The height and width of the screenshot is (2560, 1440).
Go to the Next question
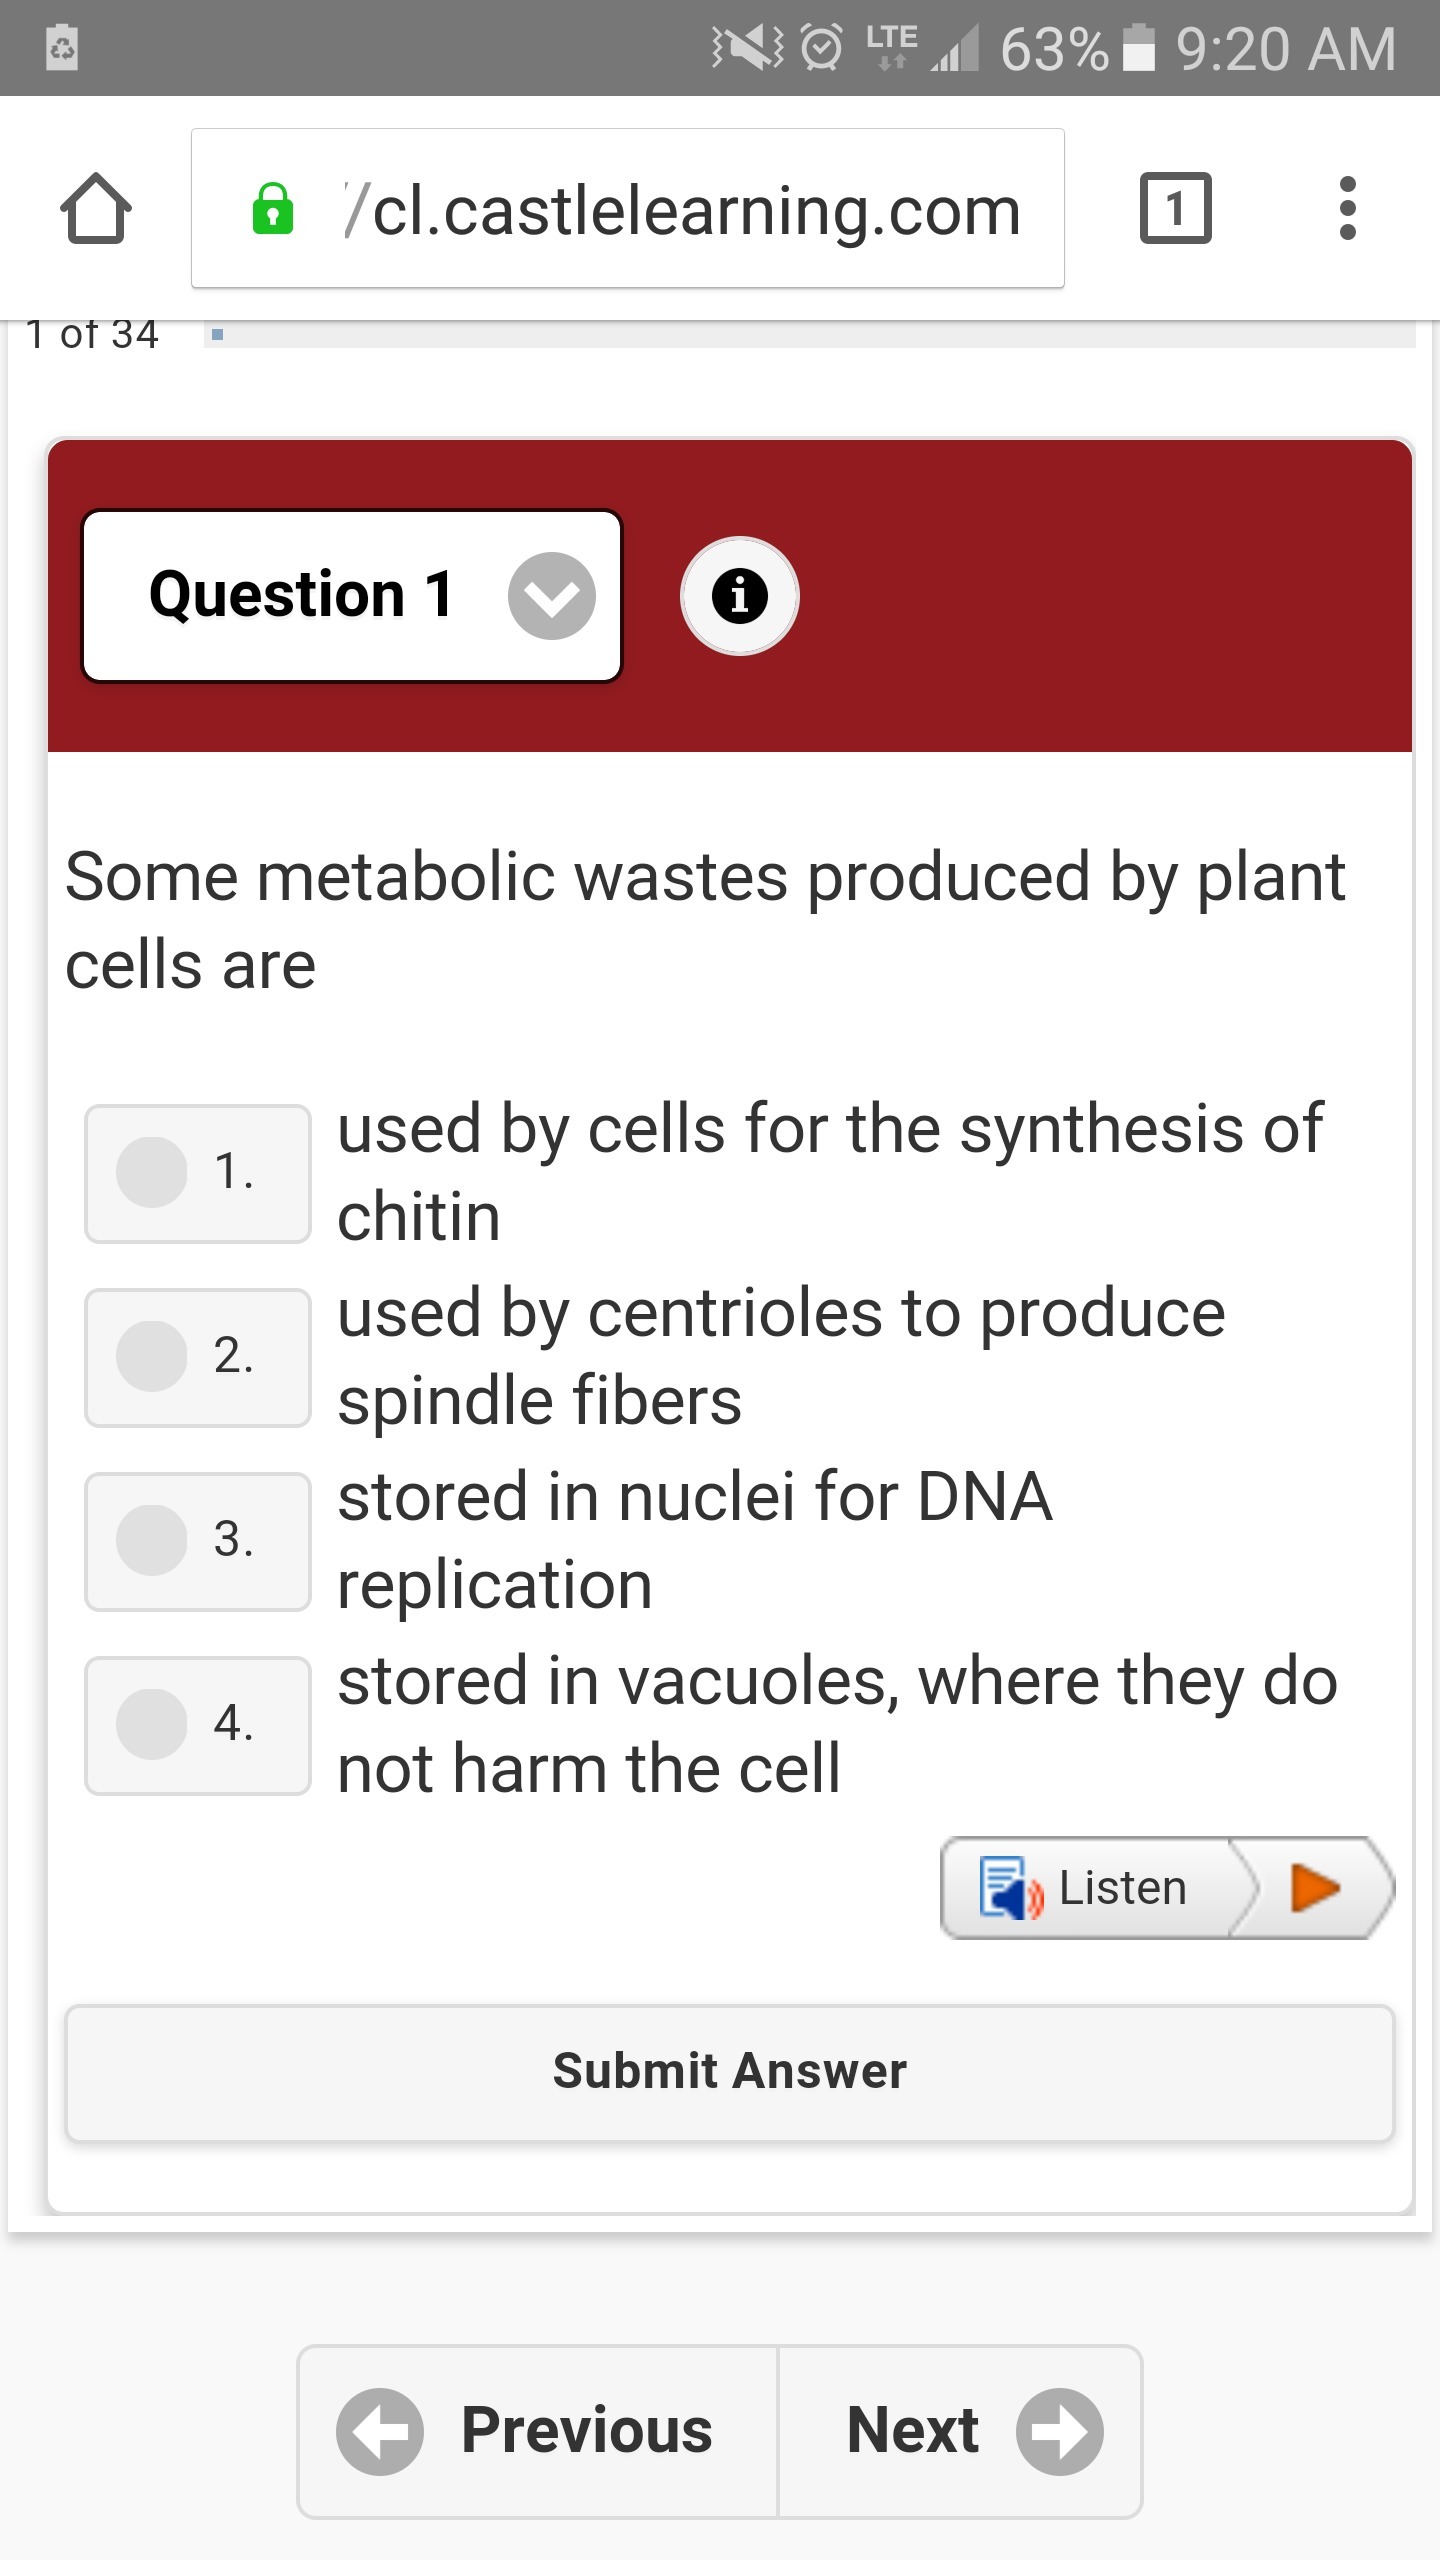[x=960, y=2431]
